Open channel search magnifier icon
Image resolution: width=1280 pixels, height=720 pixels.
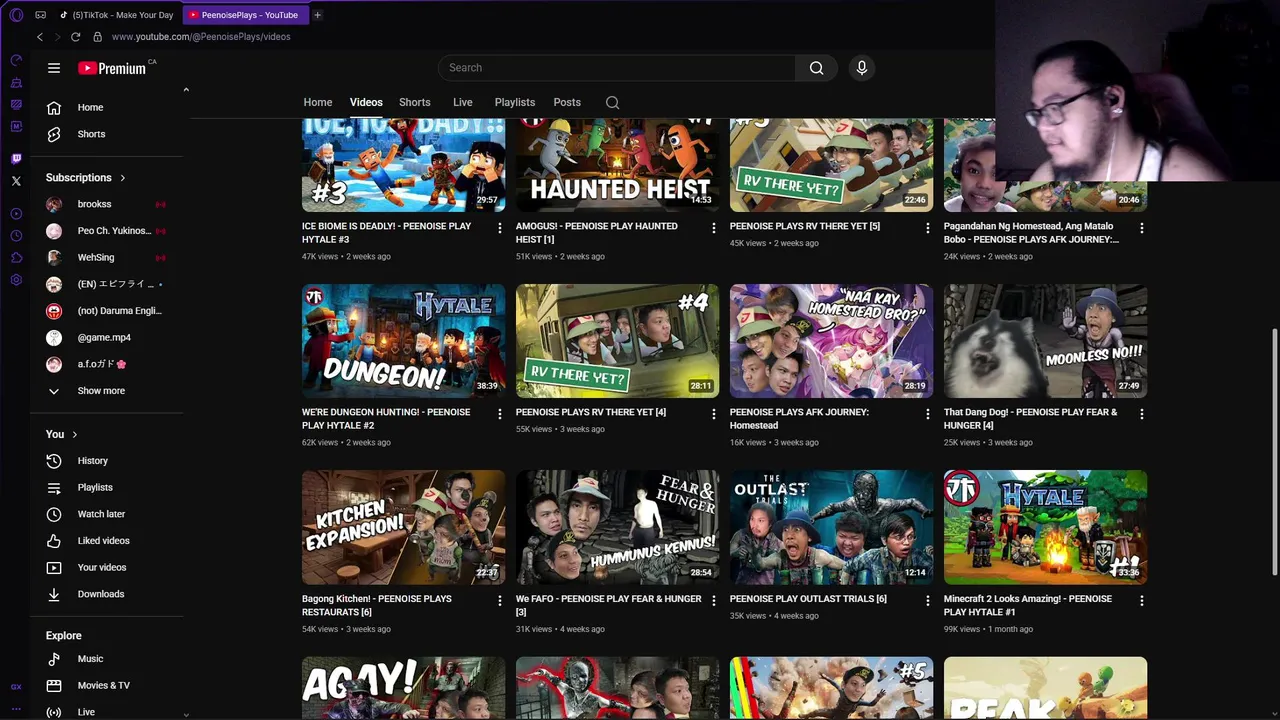(612, 102)
